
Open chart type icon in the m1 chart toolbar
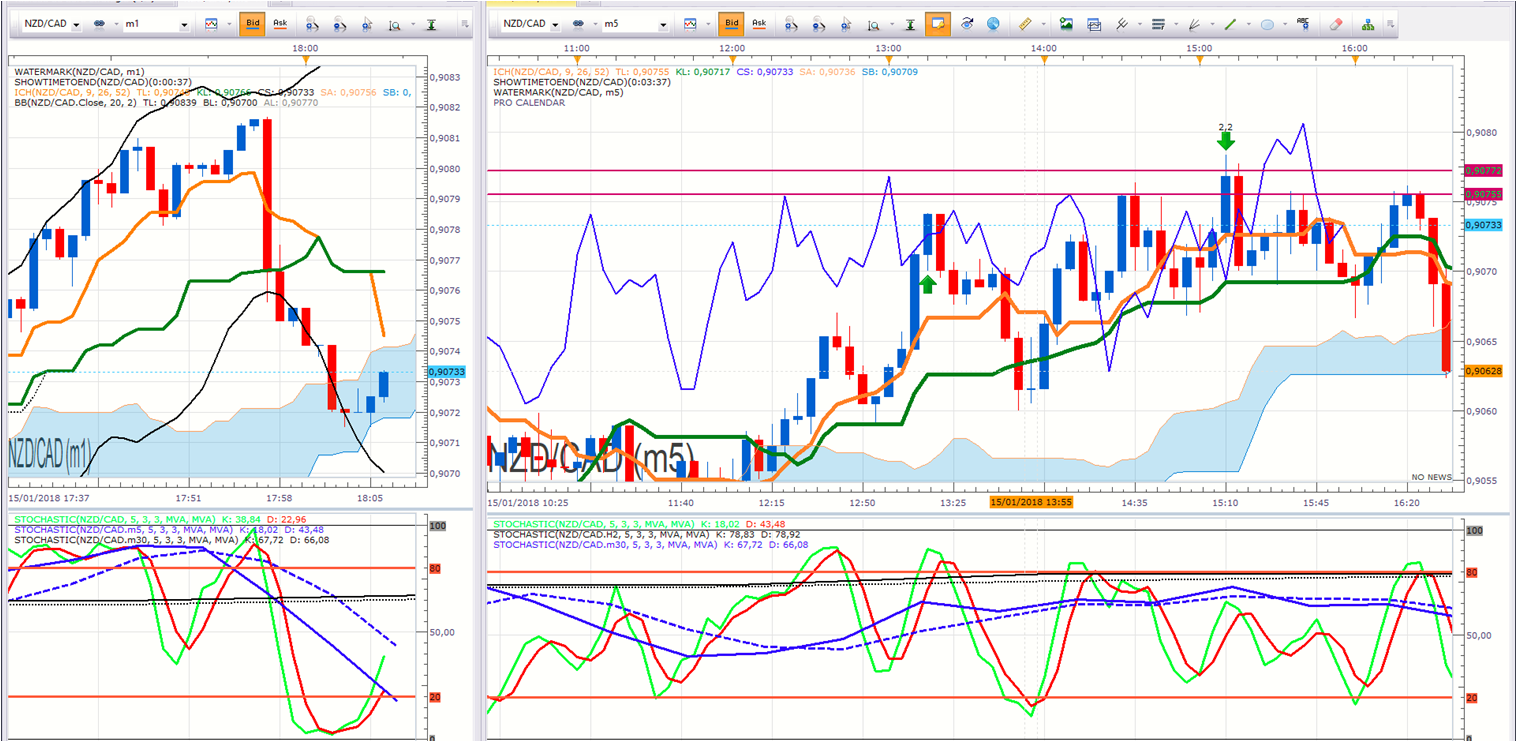(210, 23)
